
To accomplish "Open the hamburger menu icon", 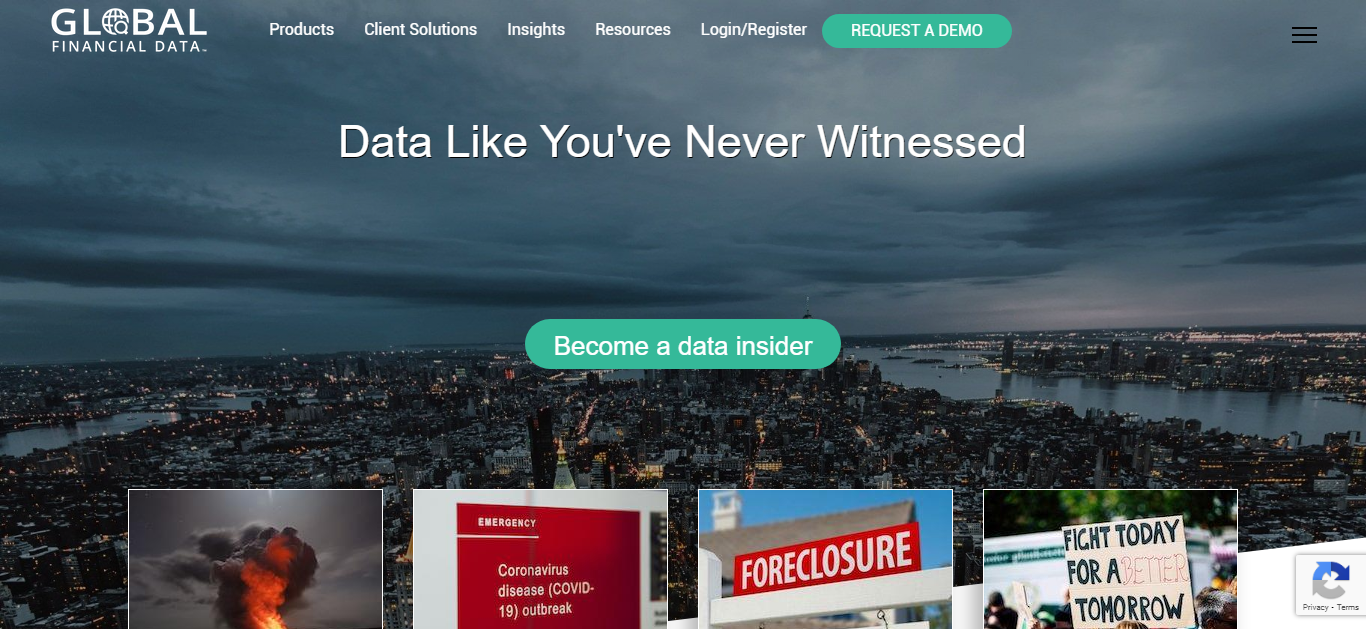I will click(1304, 35).
